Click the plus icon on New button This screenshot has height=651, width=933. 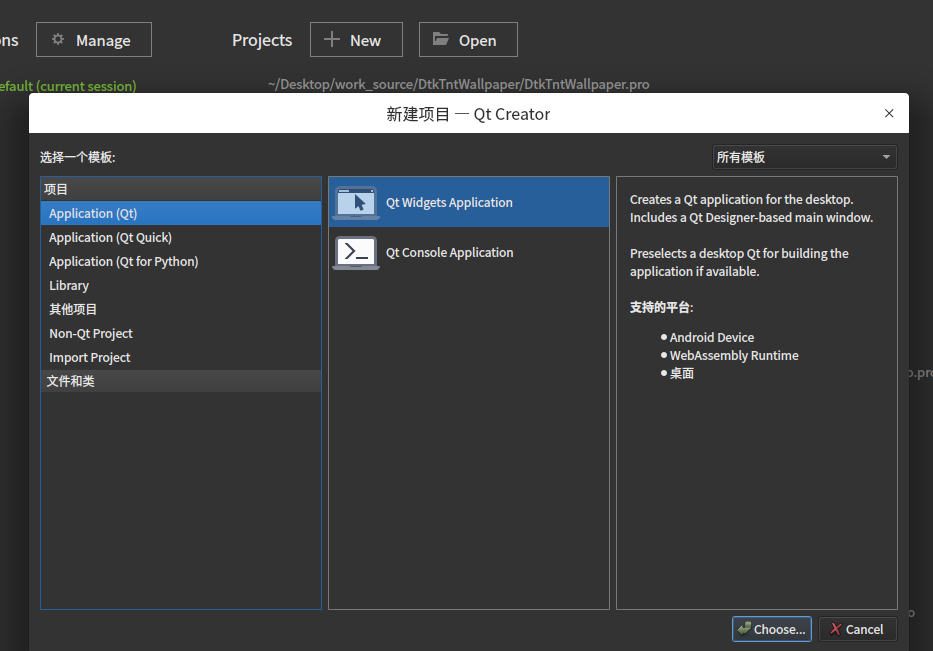tap(331, 39)
